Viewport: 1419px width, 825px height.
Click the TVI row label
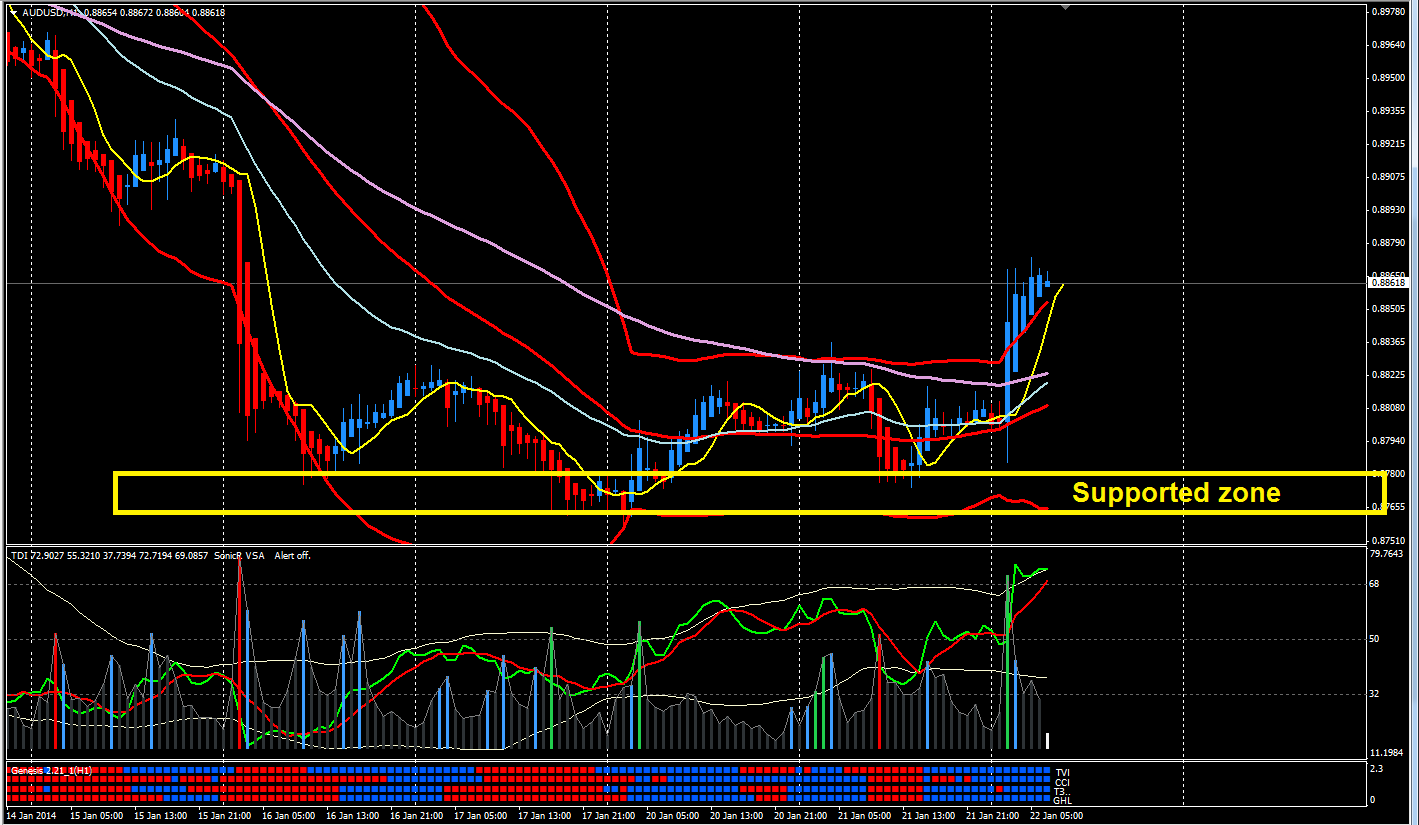pos(1062,772)
